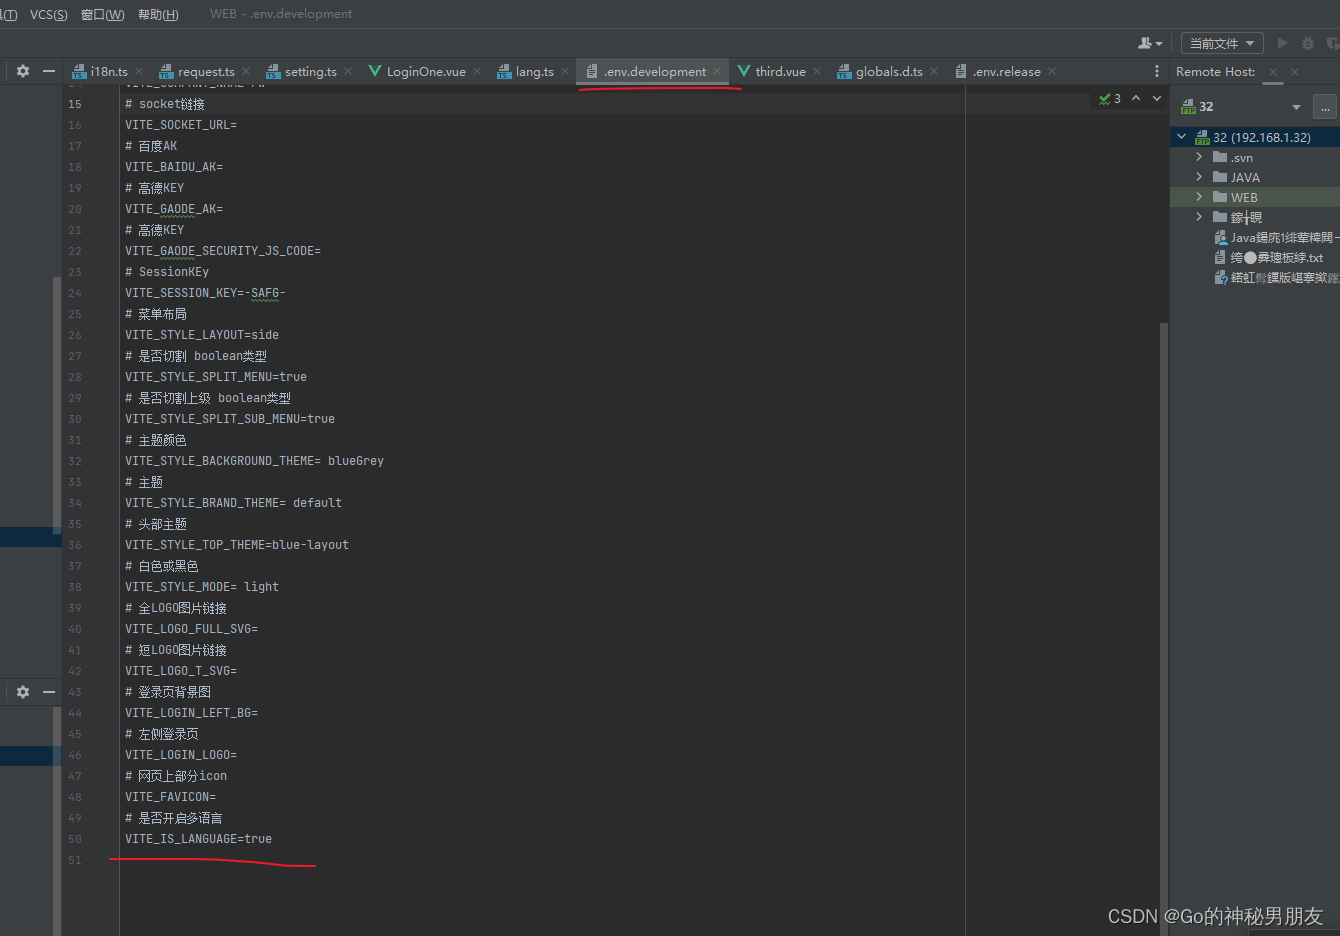Open the 帮助(H) menu

point(158,14)
